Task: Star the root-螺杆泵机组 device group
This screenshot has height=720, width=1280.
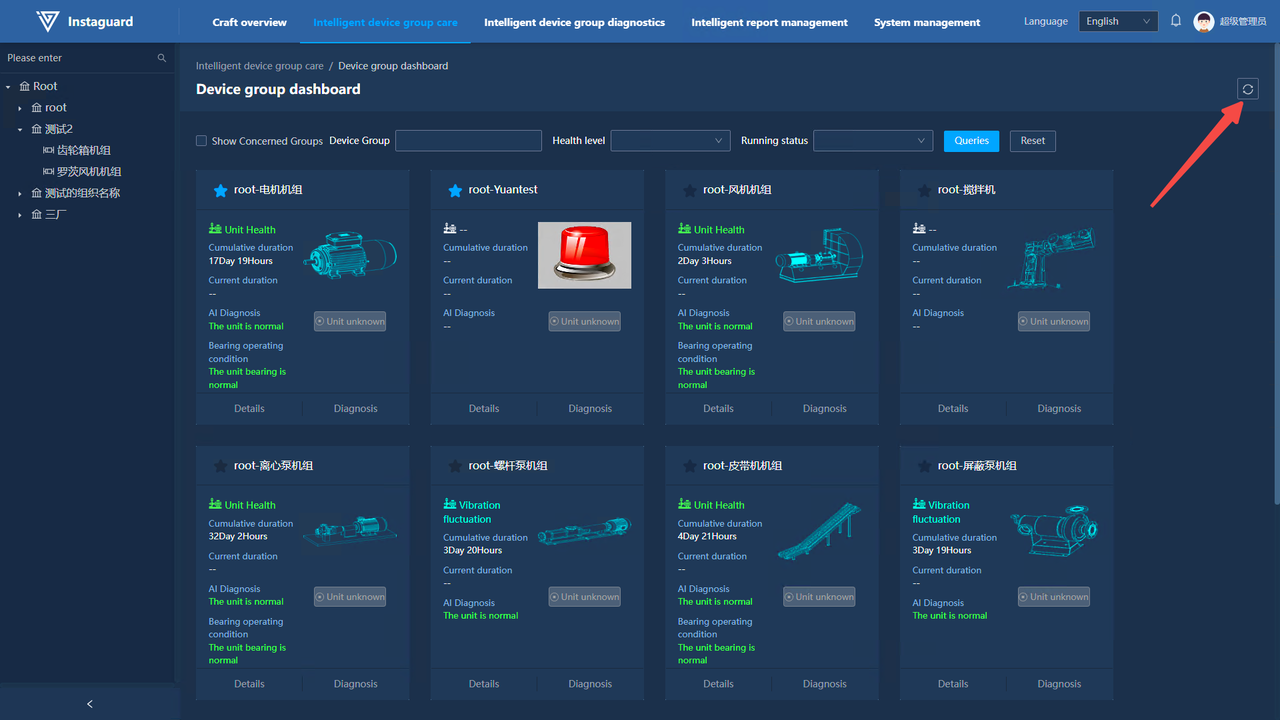Action: pyautogui.click(x=455, y=466)
